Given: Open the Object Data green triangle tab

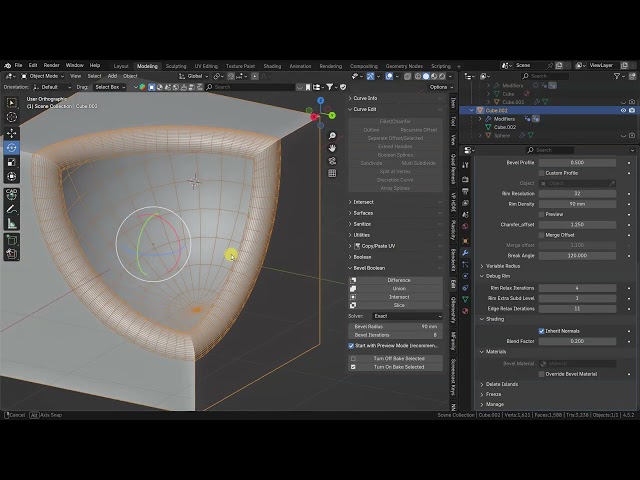Looking at the screenshot, I should [x=465, y=299].
